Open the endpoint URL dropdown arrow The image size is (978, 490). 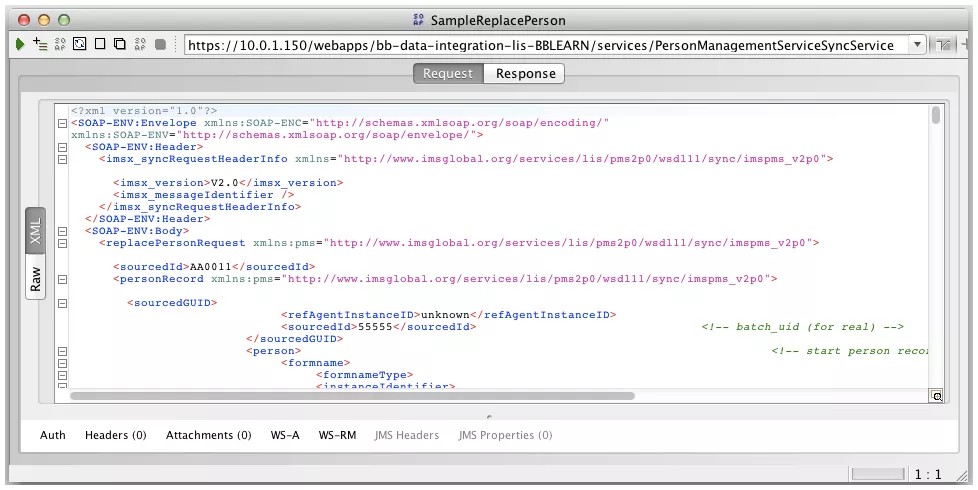tap(917, 45)
